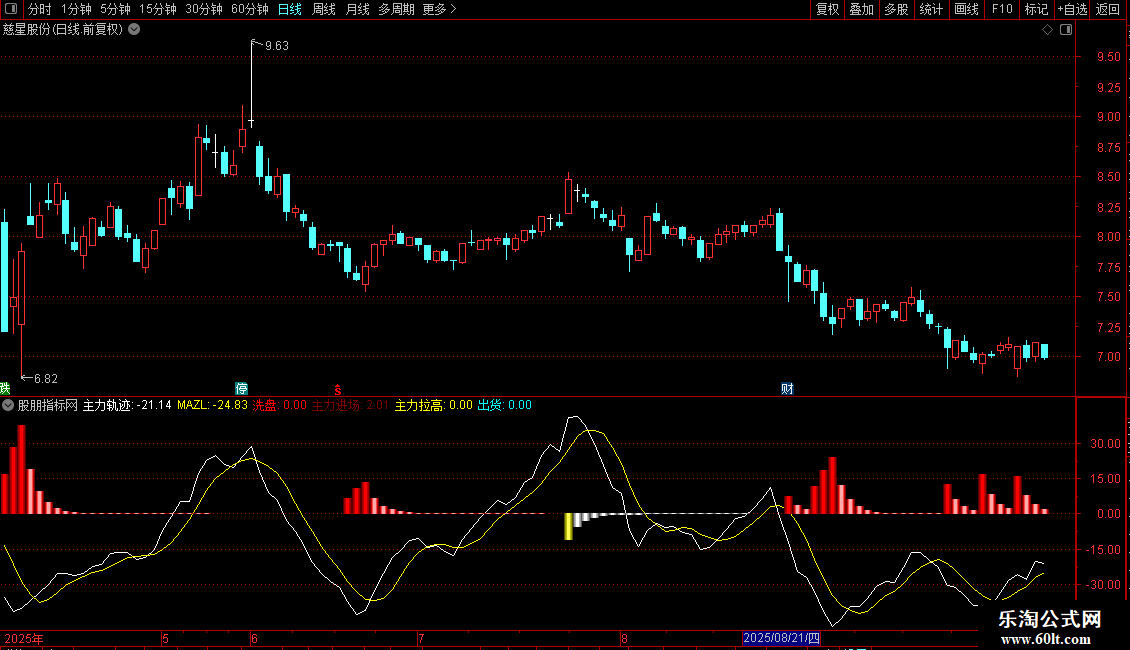Image resolution: width=1130 pixels, height=650 pixels.
Task: Toggle the right side panel icon
Action: point(1066,30)
